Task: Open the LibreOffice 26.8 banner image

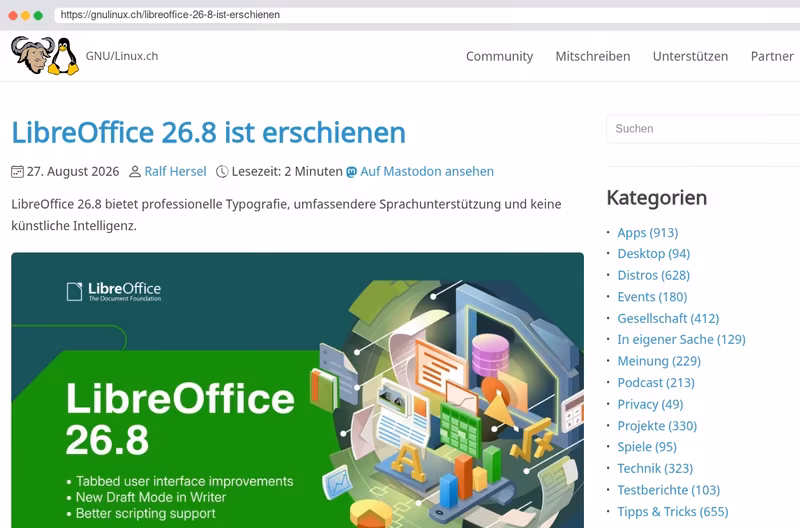Action: 297,390
